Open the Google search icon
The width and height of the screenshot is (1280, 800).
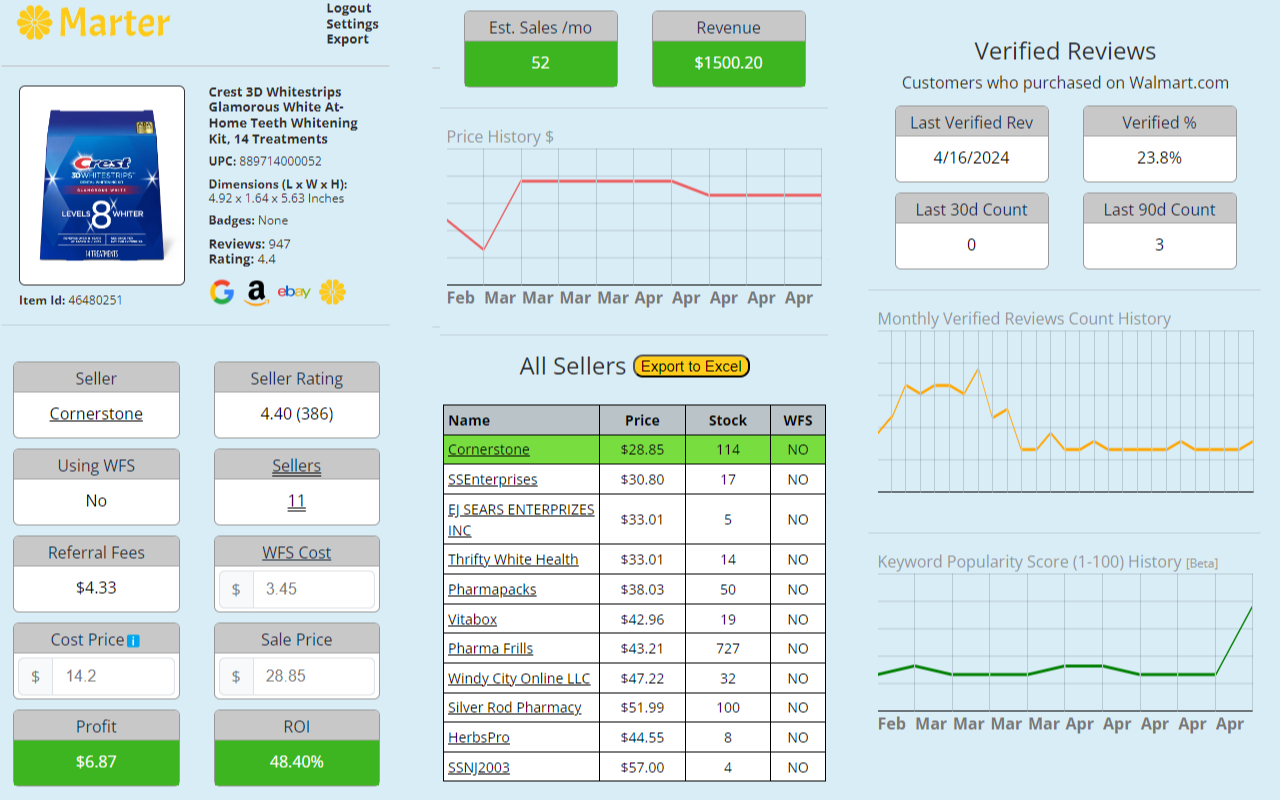pyautogui.click(x=222, y=292)
